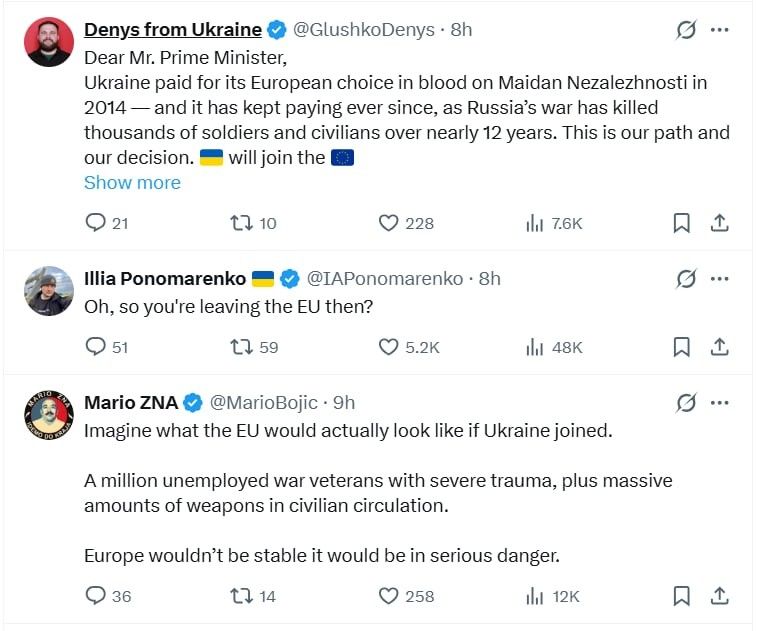This screenshot has height=631, width=757.
Task: Like Illia Ponomarenko's tweet
Action: pyautogui.click(x=389, y=347)
